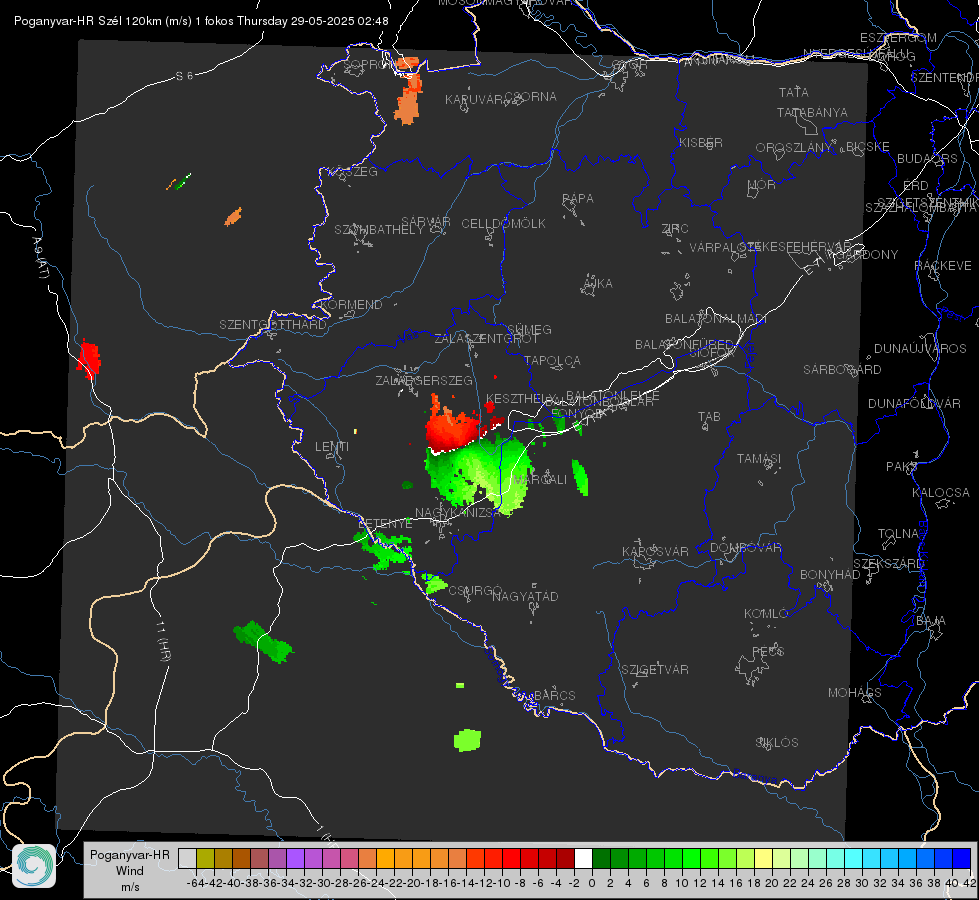979x900 pixels.
Task: Click the bright red swatch between -10 and -8
Action: point(511,858)
